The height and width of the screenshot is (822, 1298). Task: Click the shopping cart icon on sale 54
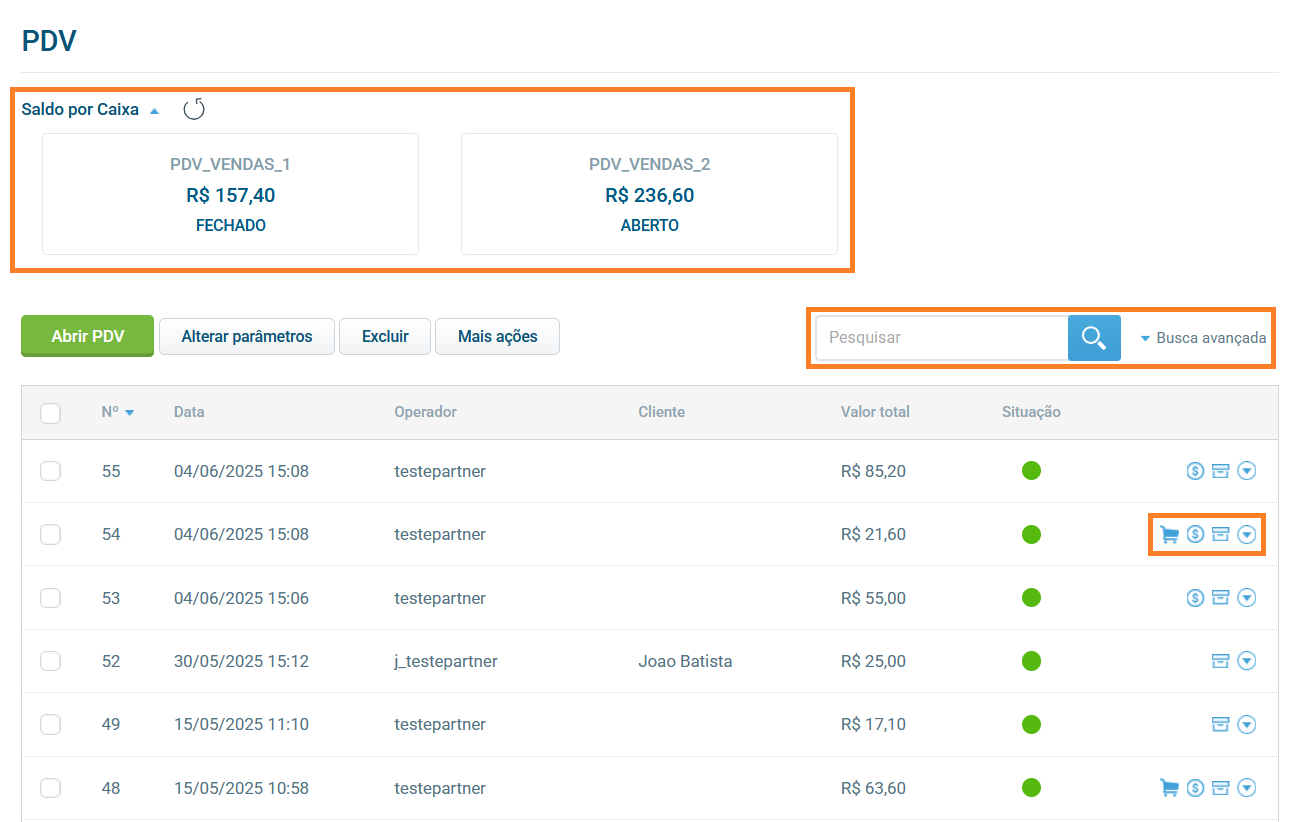click(1169, 535)
